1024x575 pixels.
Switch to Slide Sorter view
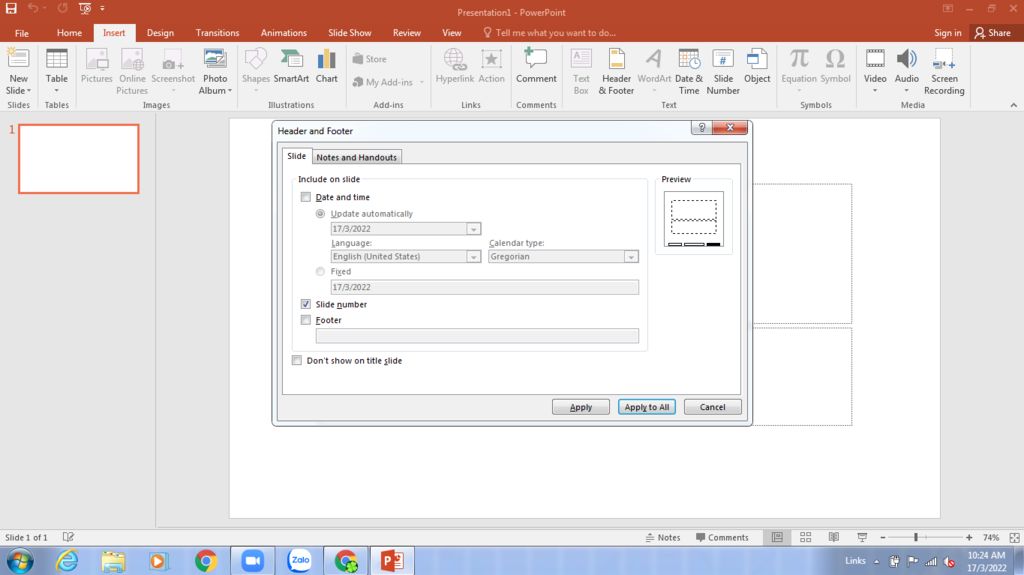805,537
